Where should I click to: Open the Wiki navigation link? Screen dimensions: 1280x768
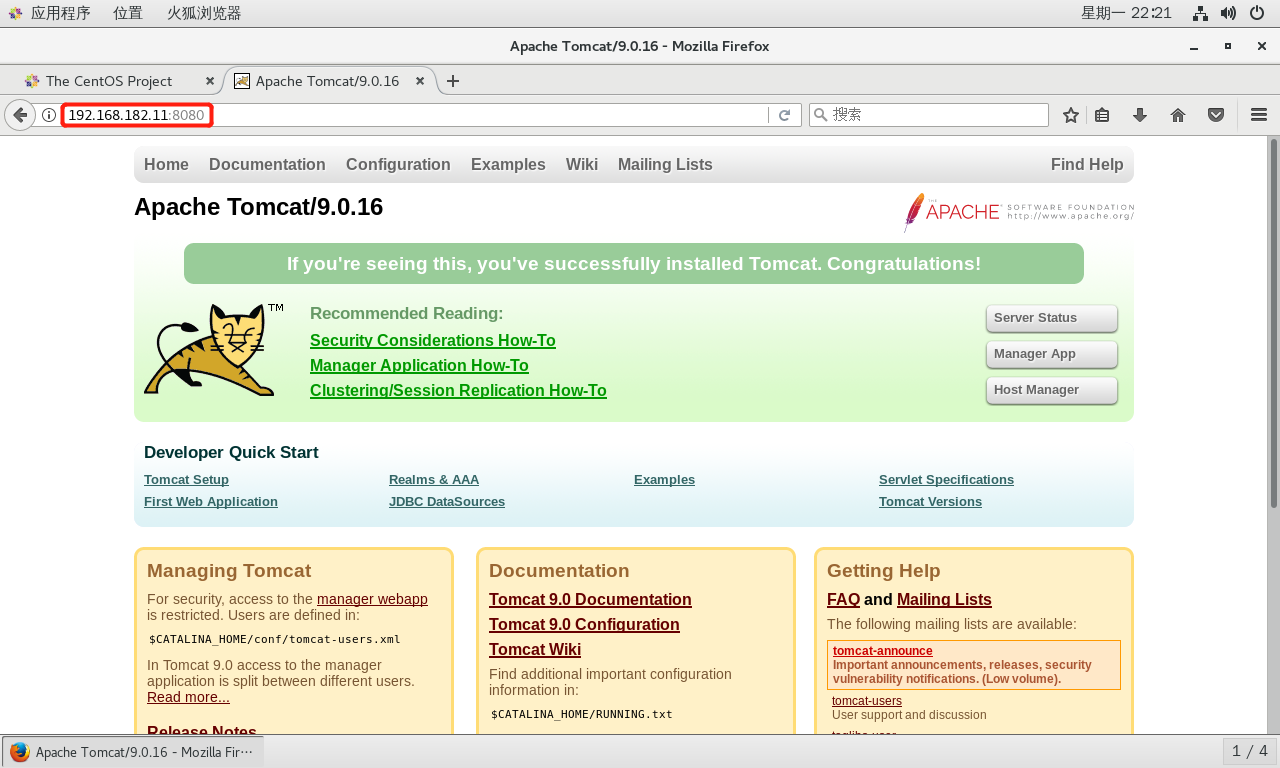click(x=582, y=165)
